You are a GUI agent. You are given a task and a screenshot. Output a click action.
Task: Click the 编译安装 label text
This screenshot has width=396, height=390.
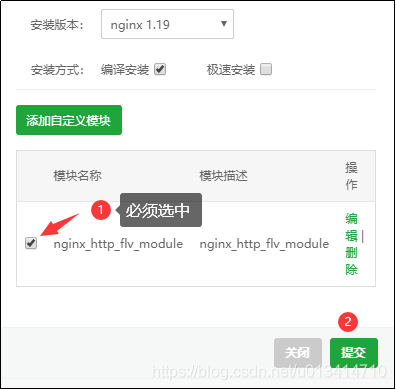(x=125, y=70)
